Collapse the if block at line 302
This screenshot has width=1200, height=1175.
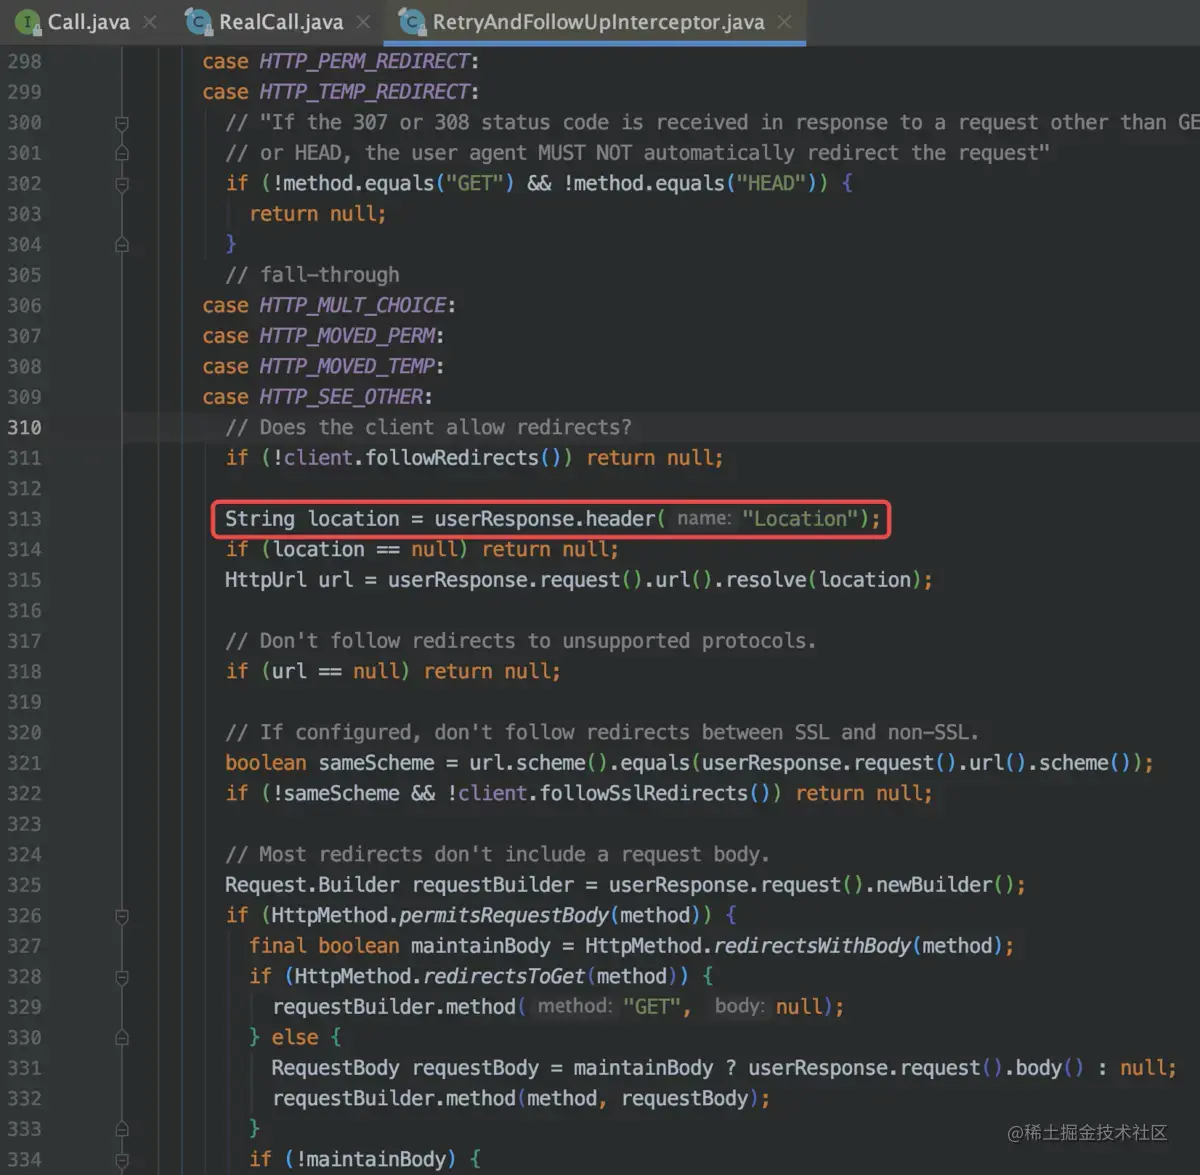coord(121,184)
